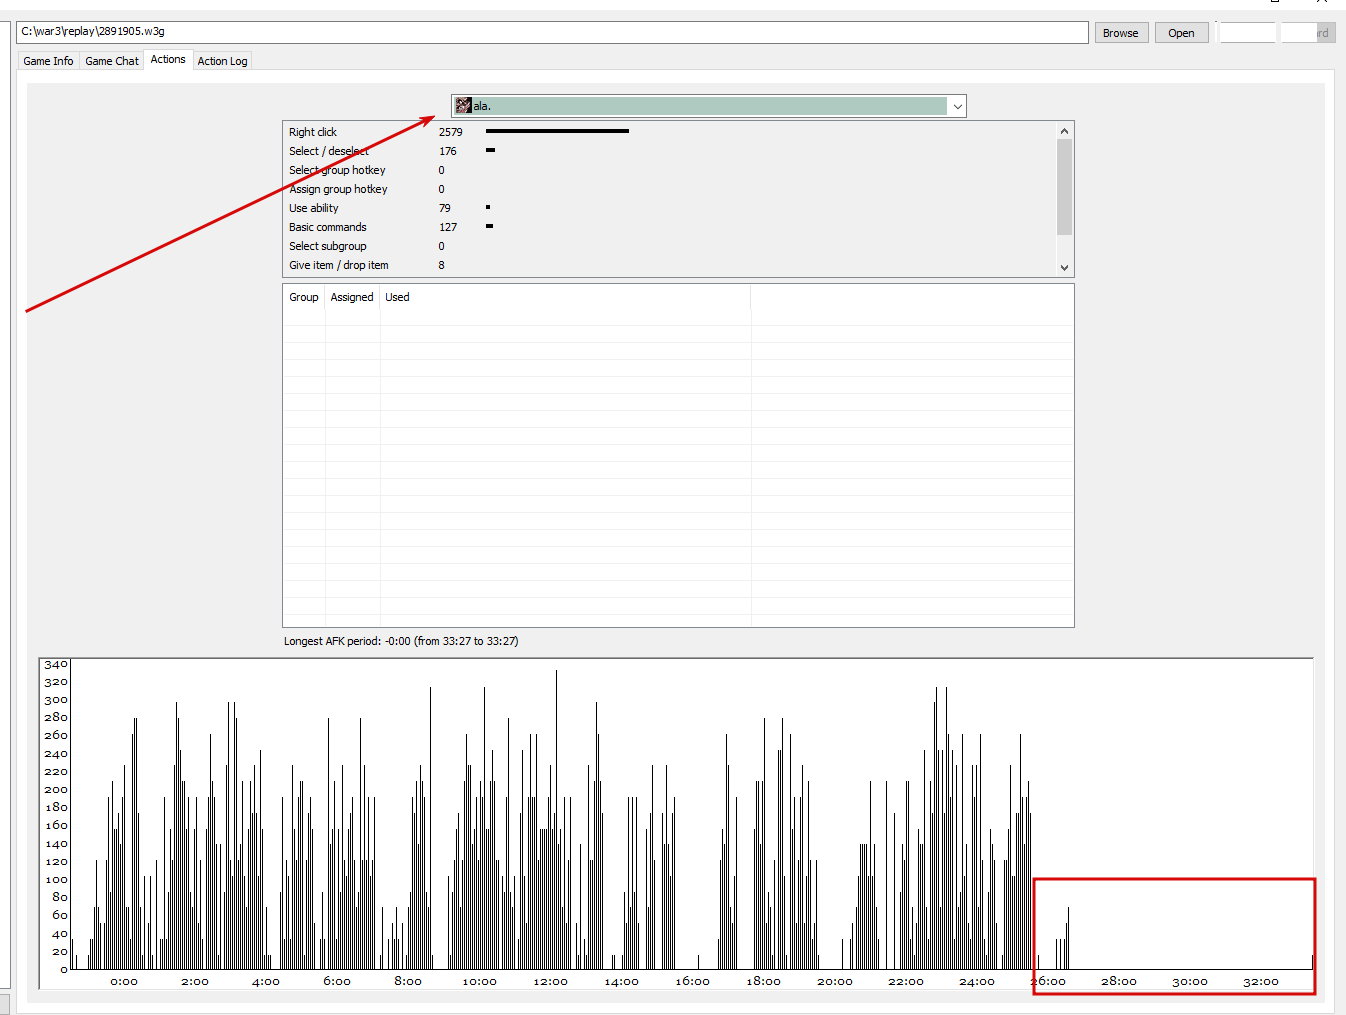Open the Game Chat tab

112,61
